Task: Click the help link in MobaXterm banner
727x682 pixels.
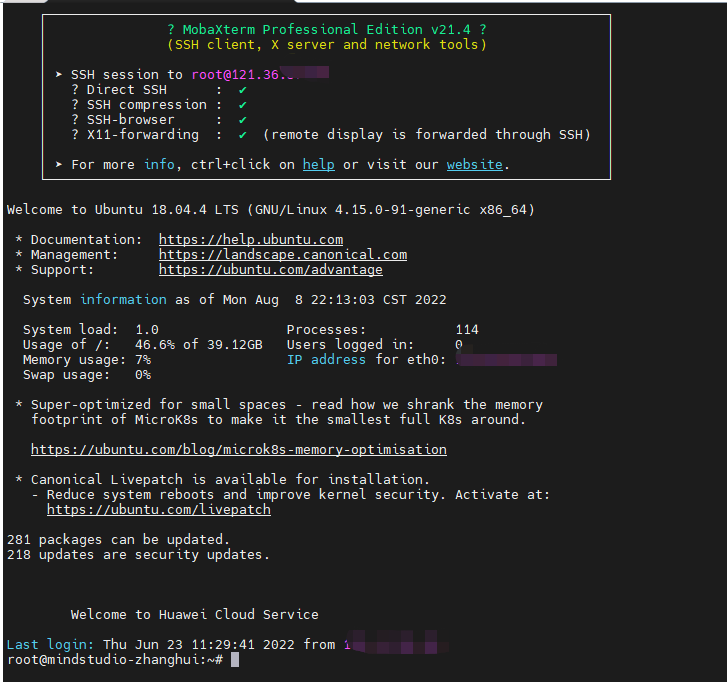Action: [x=319, y=165]
